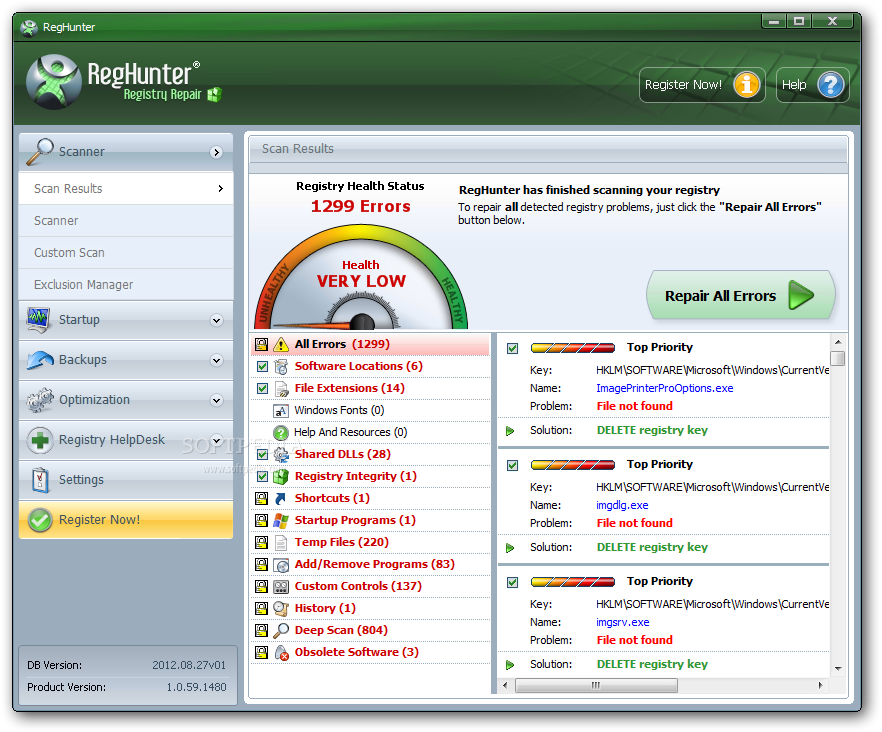Viewport: 882px width, 732px height.
Task: Click the yellow Register Now! sidebar button
Action: [126, 520]
